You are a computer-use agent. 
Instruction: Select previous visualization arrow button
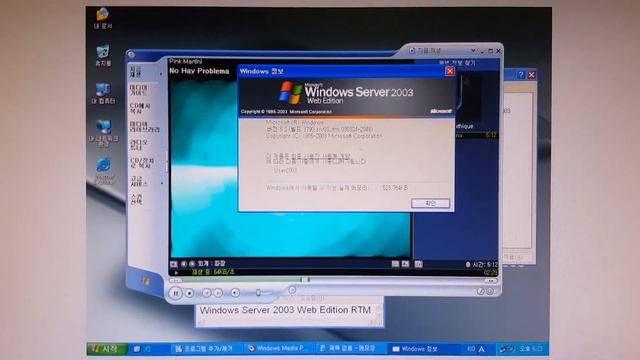coord(184,264)
